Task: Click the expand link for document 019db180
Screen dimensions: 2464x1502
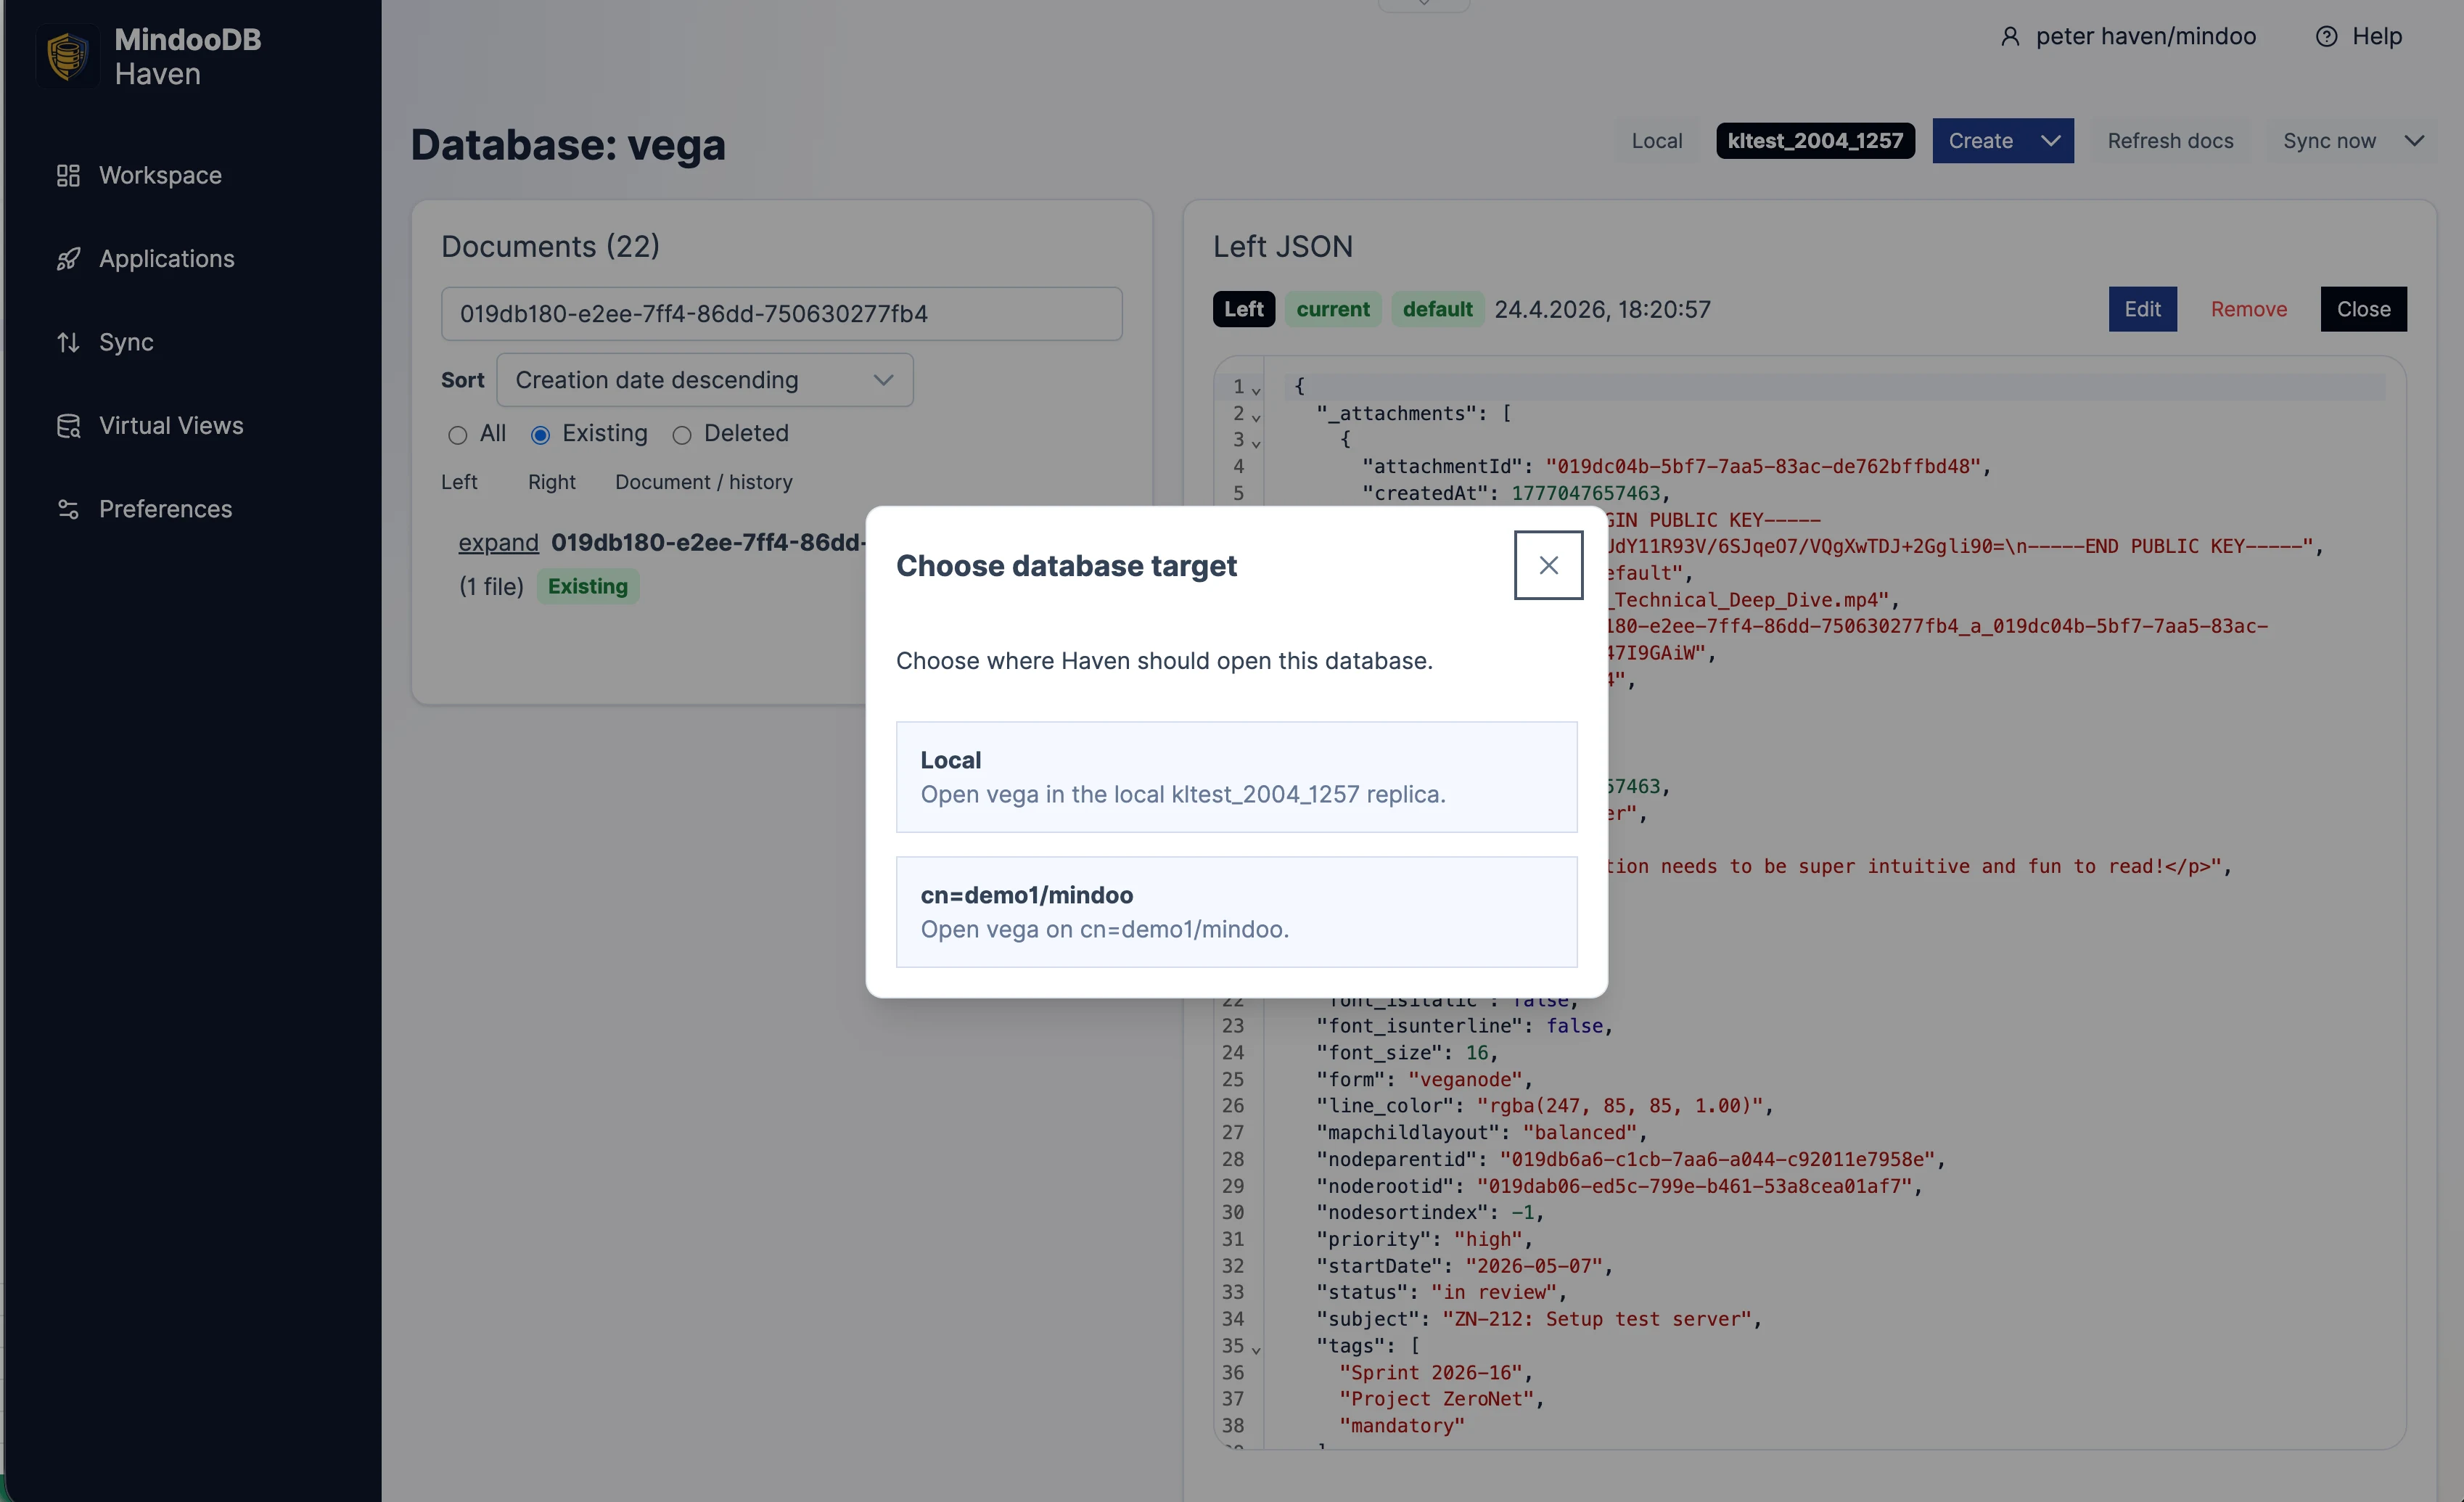Action: [498, 542]
